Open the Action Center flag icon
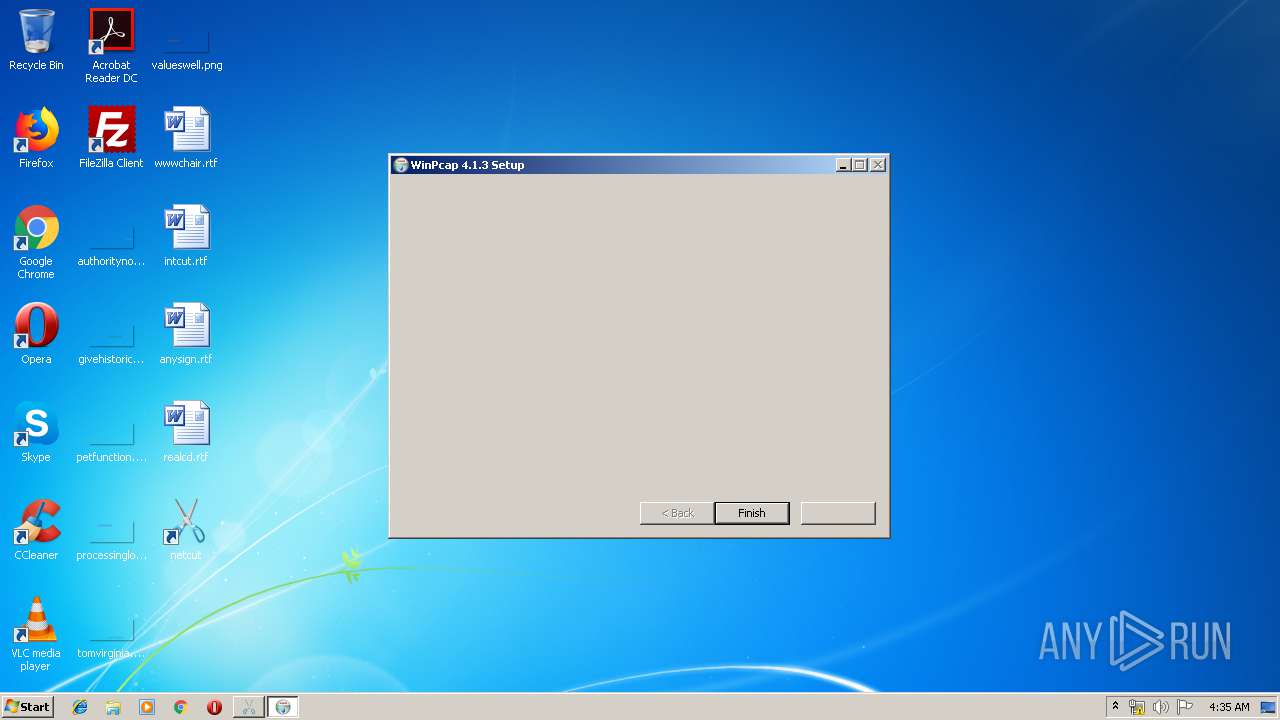This screenshot has height=720, width=1280. click(x=1185, y=707)
